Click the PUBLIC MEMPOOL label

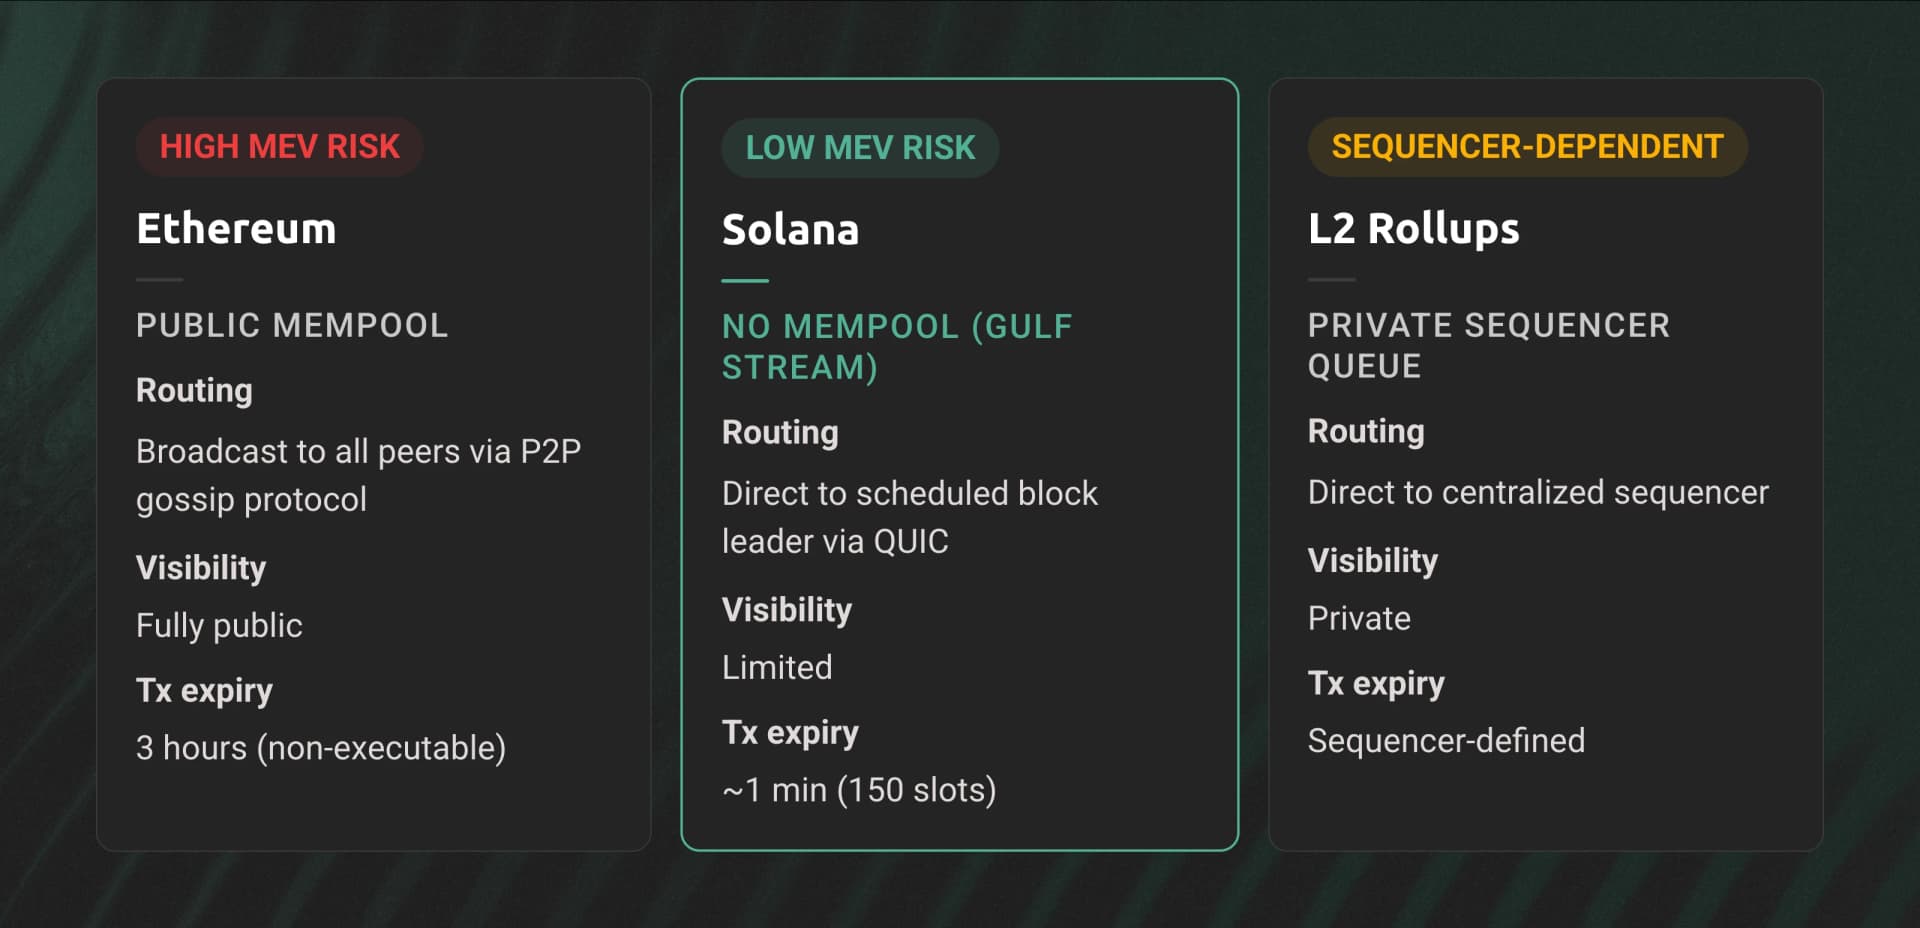coord(292,325)
